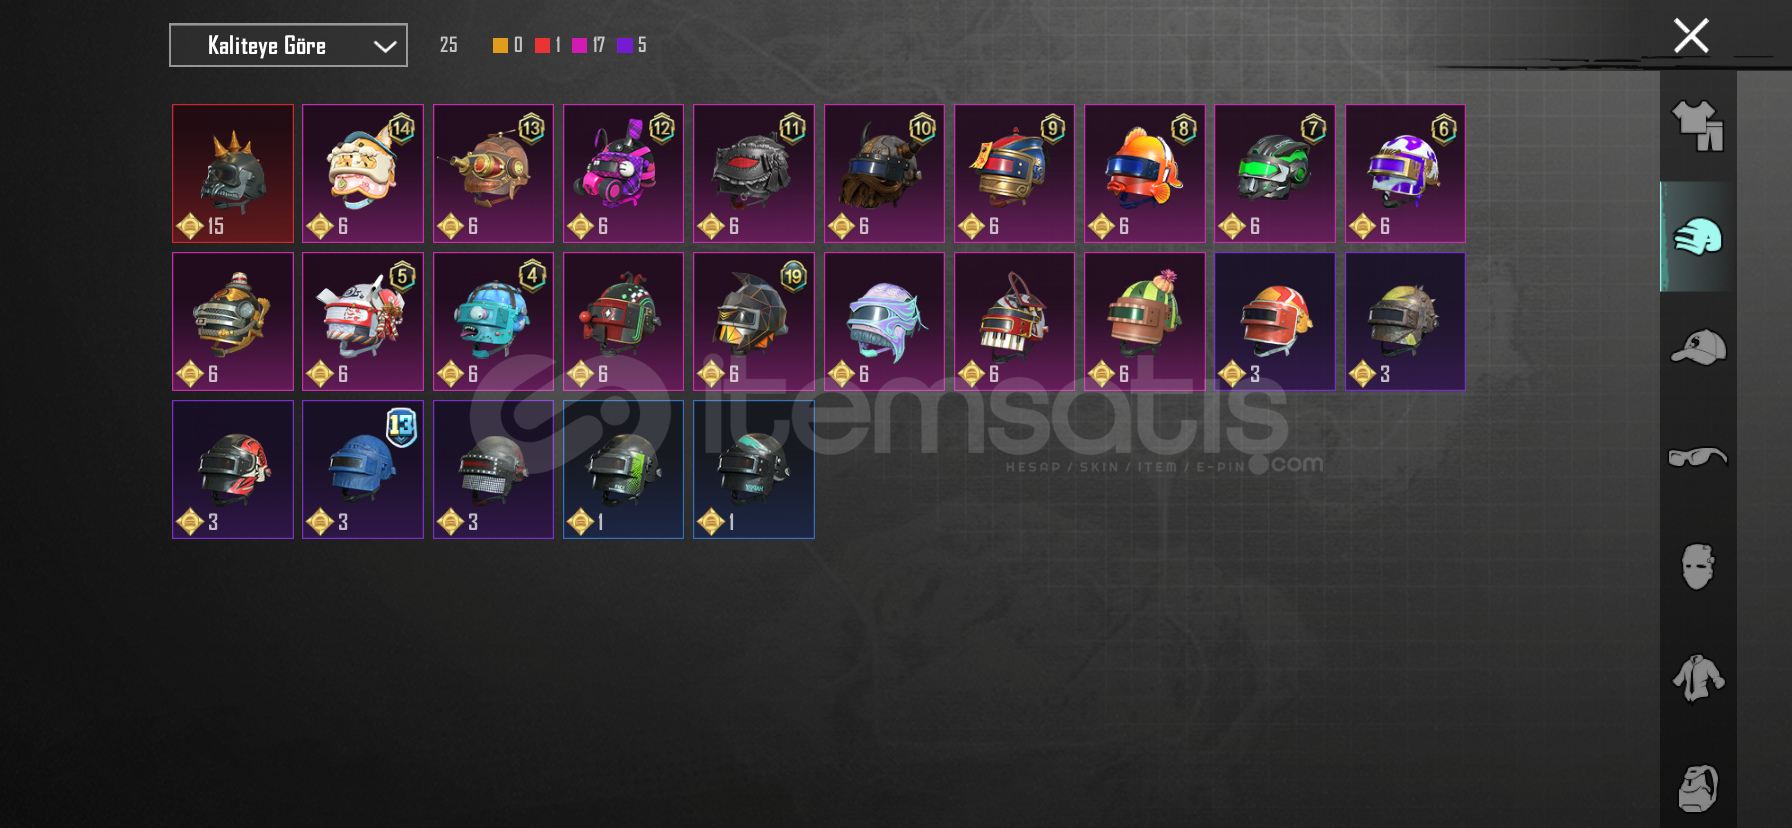Select the pink rabbit helmet numbered 12
1792x828 pixels.
(623, 173)
